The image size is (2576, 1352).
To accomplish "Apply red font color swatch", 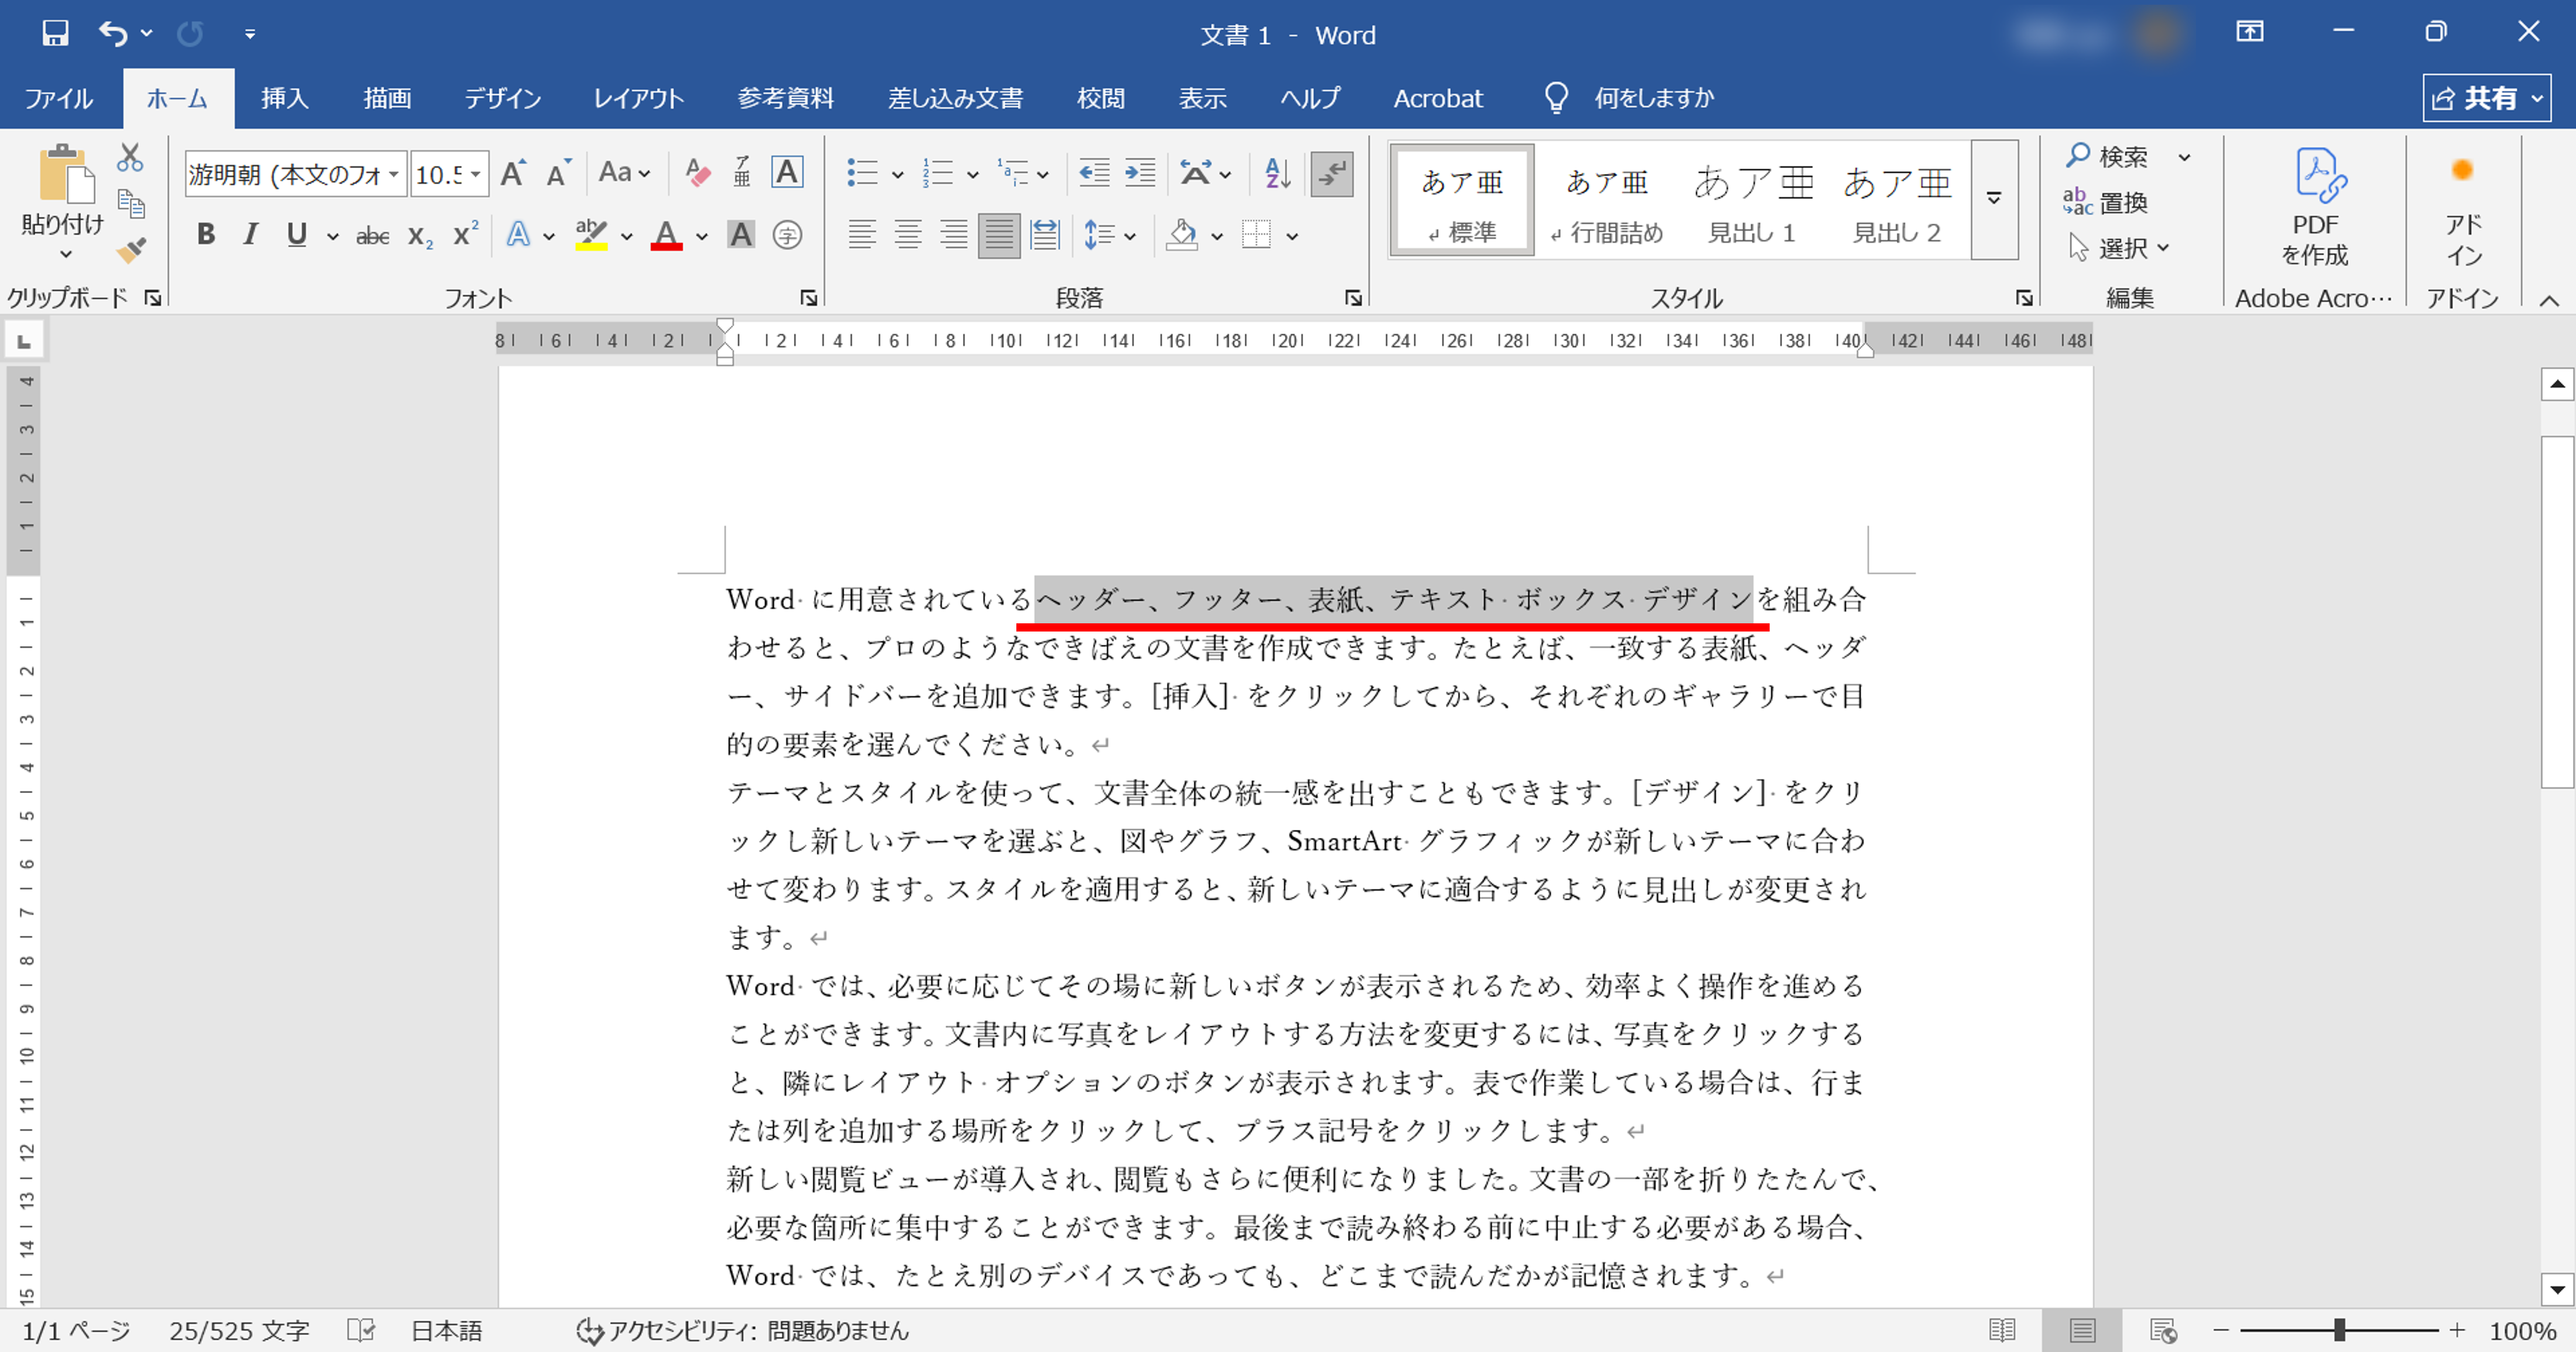I will click(666, 236).
